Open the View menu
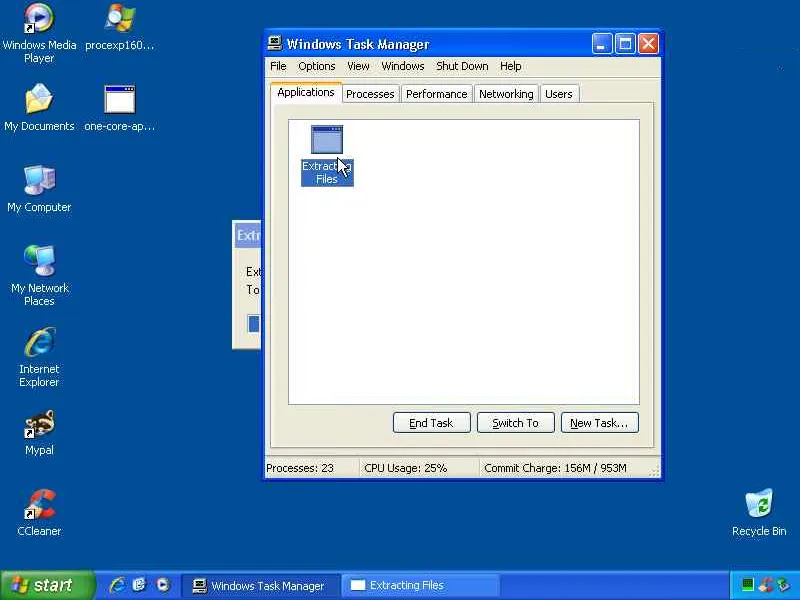The image size is (800, 600). [358, 66]
